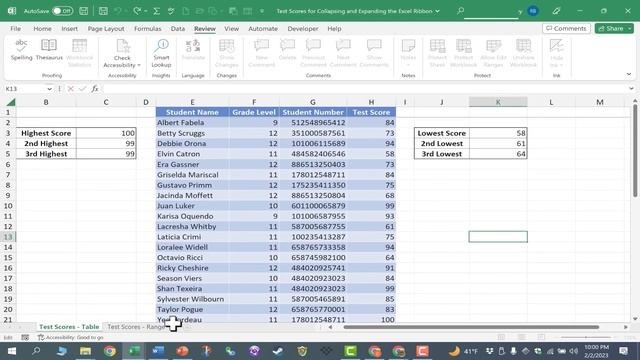Viewport: 640px width, 360px height.
Task: Click the user account avatar
Action: pyautogui.click(x=533, y=11)
